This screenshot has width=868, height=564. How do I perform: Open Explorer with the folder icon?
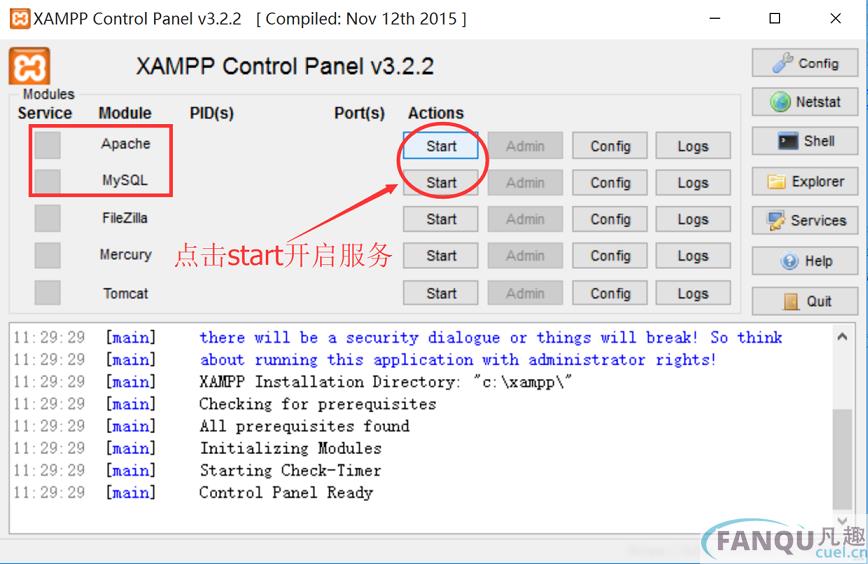tap(805, 182)
